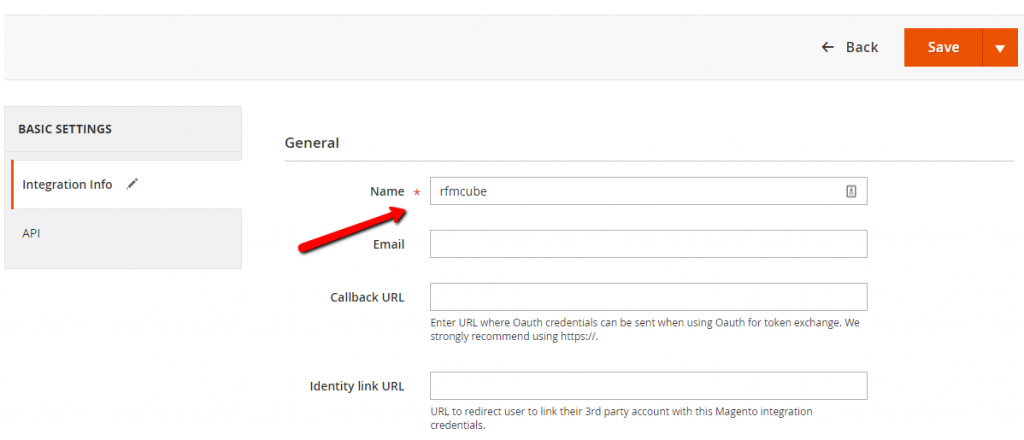Click the General section heading
The image size is (1024, 440).
pyautogui.click(x=312, y=142)
